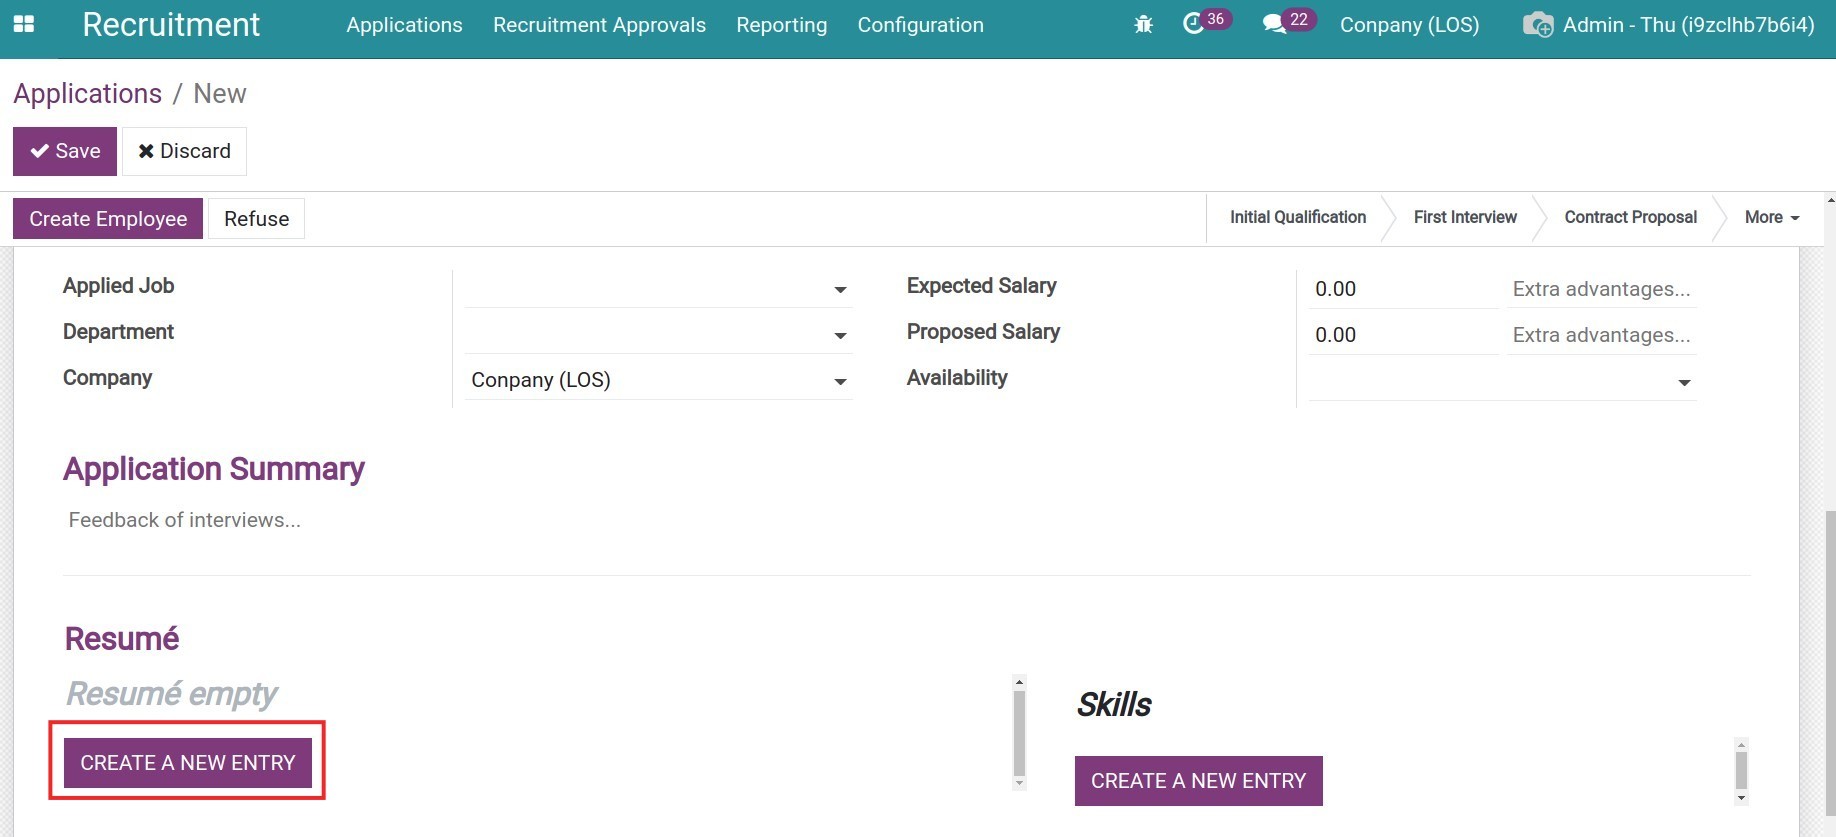Click the admin user avatar camera icon
The width and height of the screenshot is (1836, 837).
1538,25
